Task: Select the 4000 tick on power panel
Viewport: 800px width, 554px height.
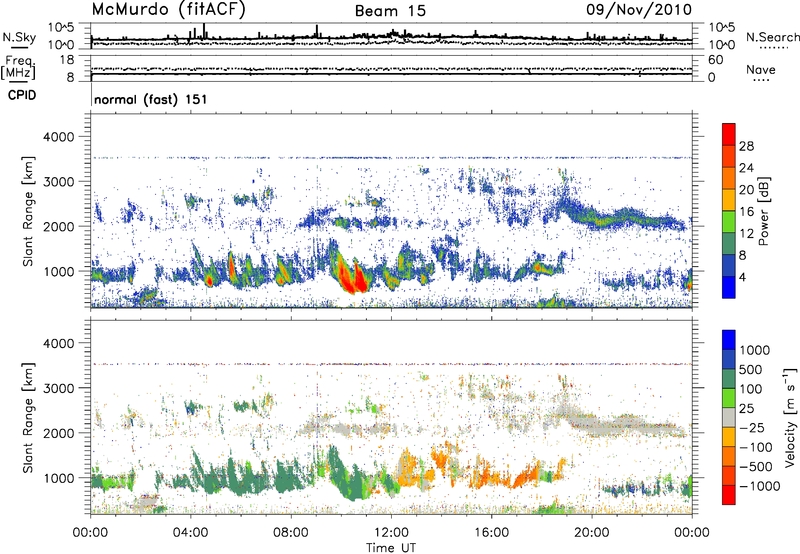Action: pyautogui.click(x=58, y=137)
